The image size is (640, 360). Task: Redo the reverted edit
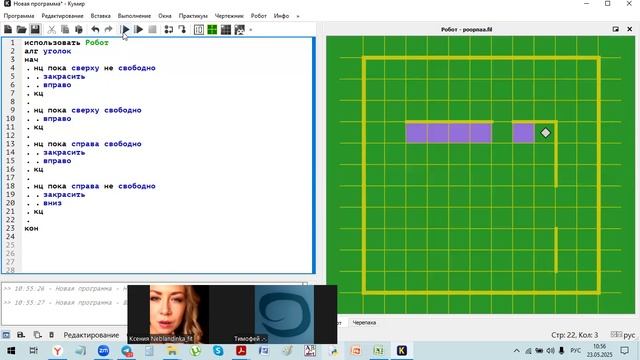point(108,29)
